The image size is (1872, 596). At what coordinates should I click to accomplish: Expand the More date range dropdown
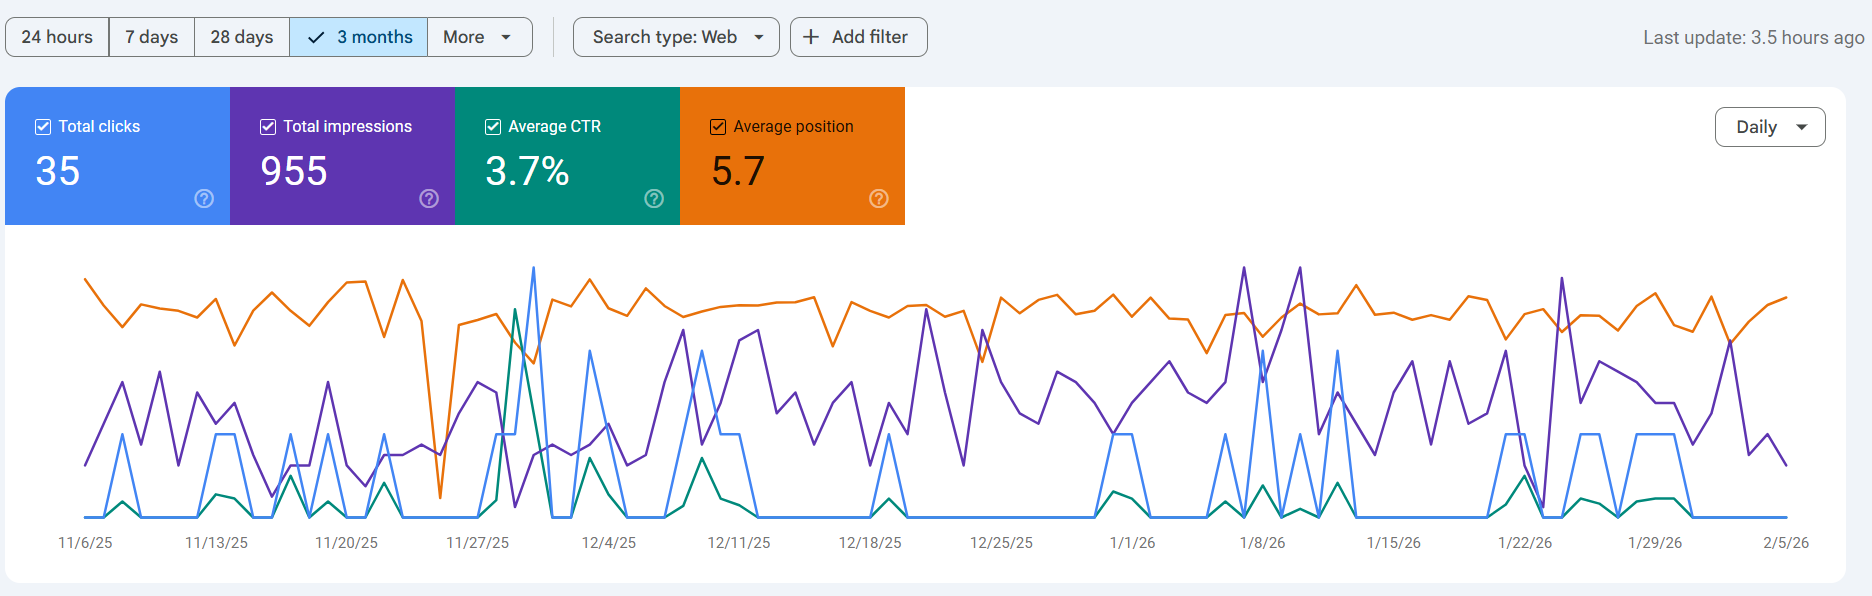(479, 37)
